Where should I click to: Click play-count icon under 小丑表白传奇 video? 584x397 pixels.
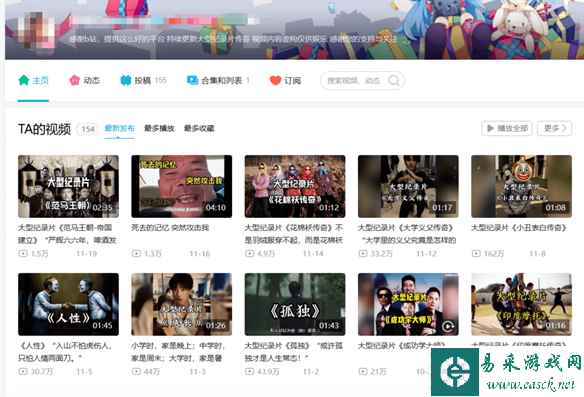coord(476,254)
